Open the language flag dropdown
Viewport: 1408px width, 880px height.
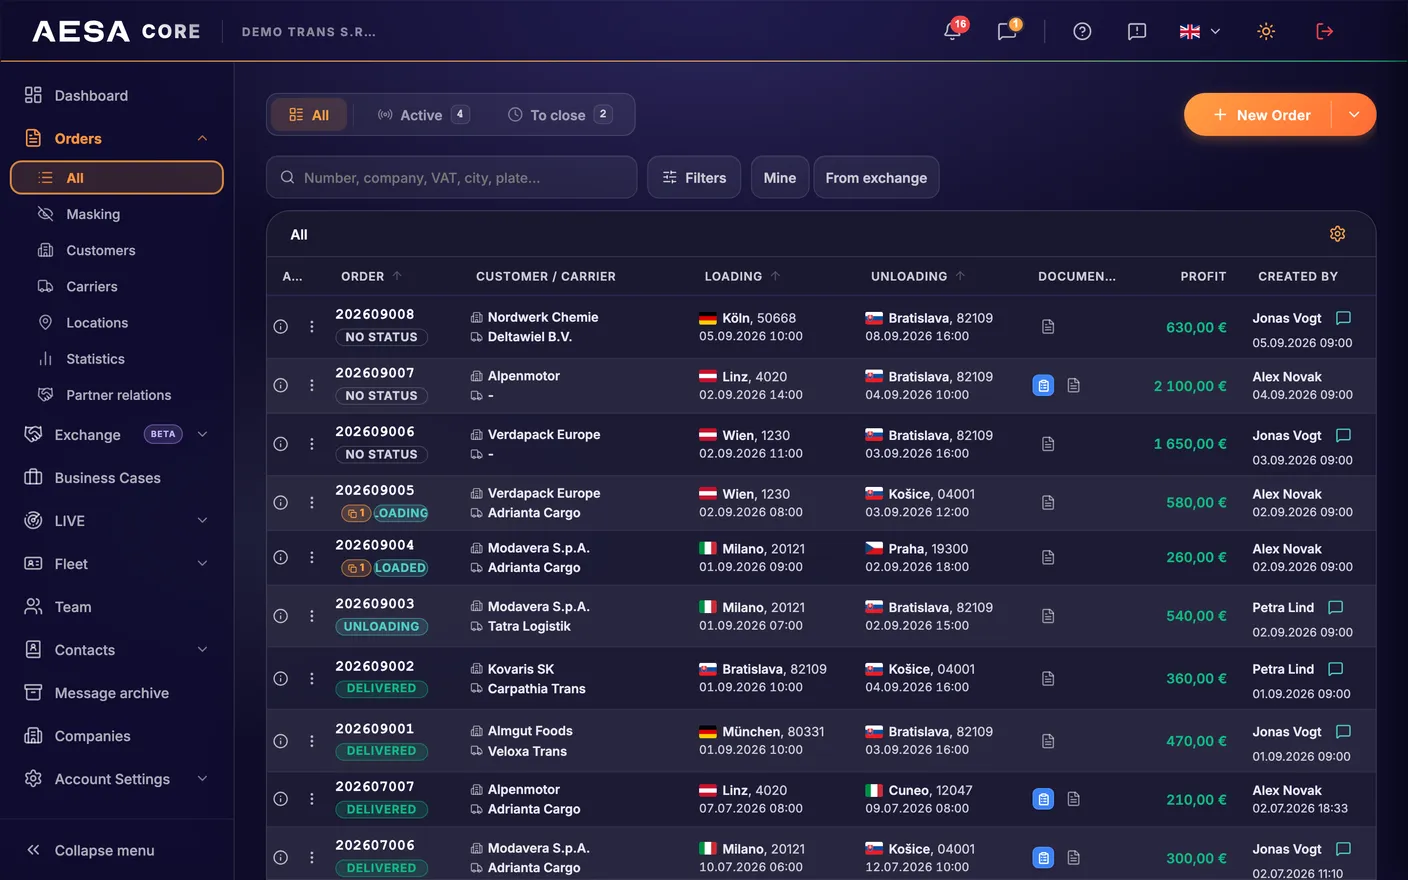click(x=1200, y=31)
